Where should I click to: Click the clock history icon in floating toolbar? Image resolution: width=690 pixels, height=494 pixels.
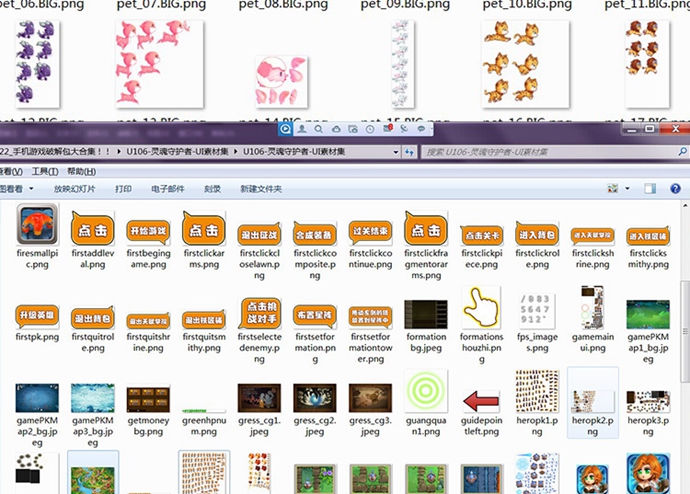pyautogui.click(x=370, y=129)
